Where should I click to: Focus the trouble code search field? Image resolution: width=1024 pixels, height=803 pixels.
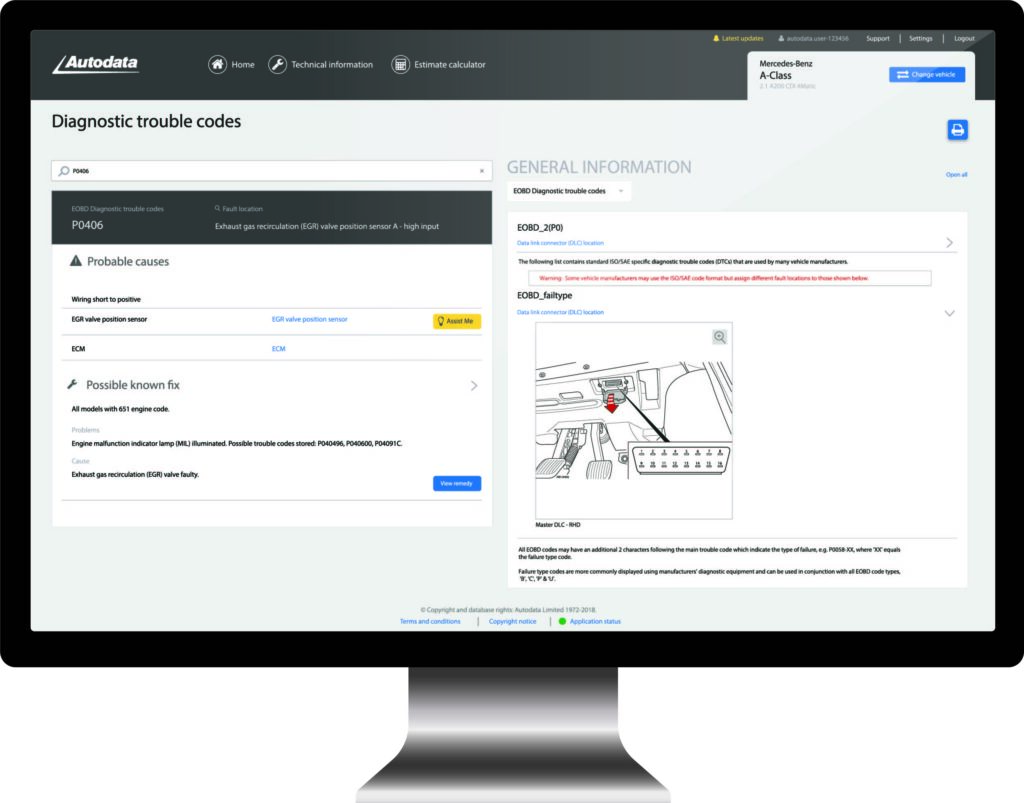(x=272, y=171)
